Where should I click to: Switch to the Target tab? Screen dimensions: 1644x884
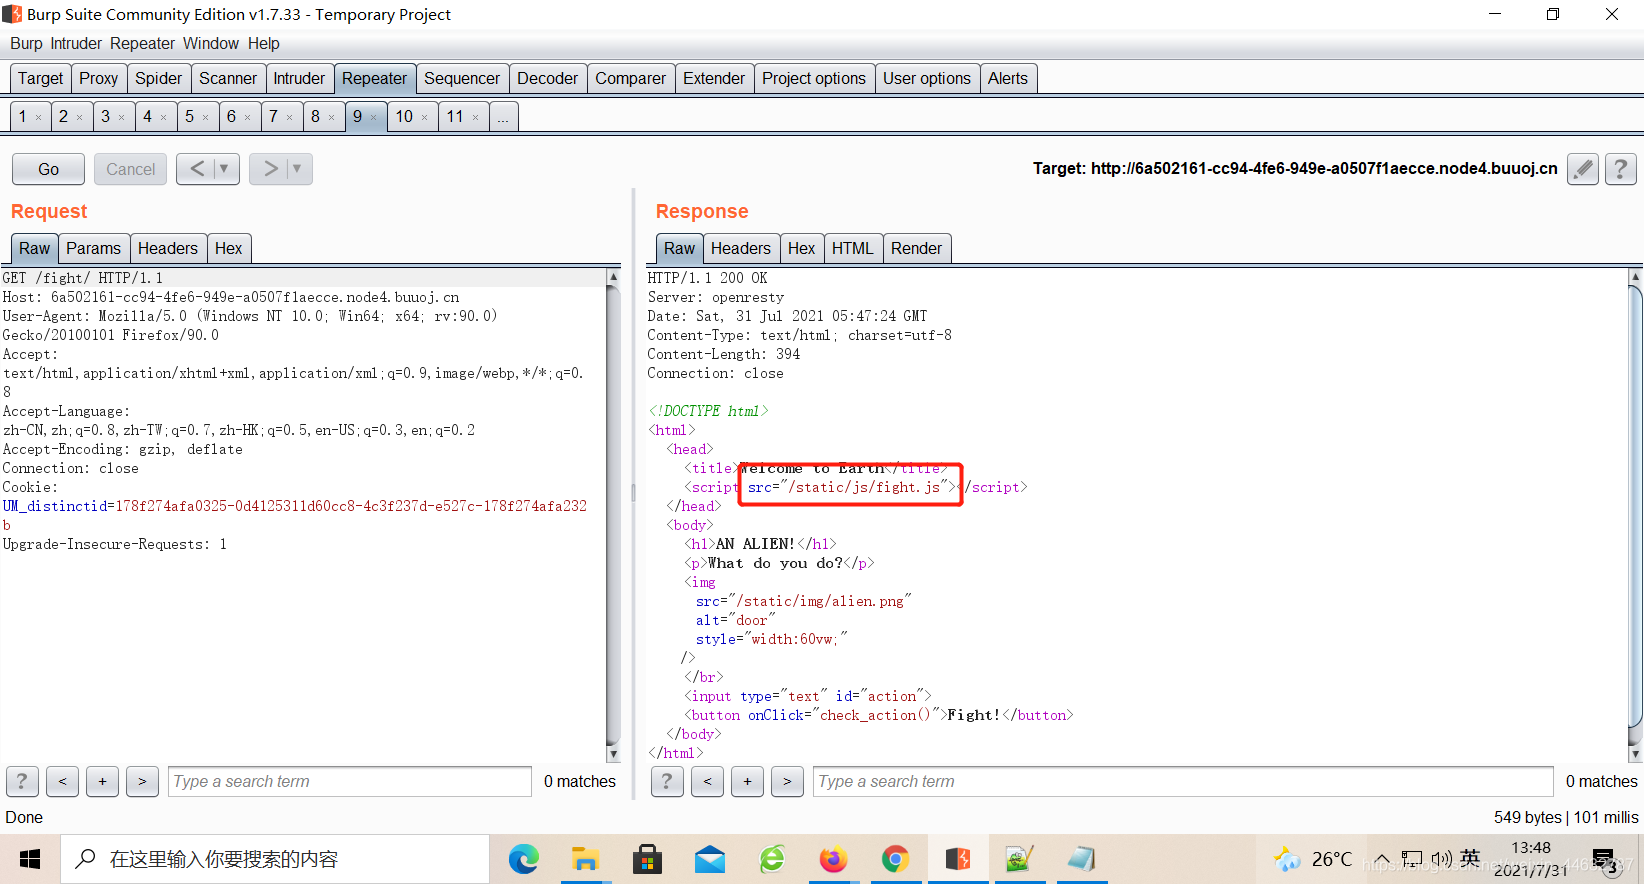(40, 78)
